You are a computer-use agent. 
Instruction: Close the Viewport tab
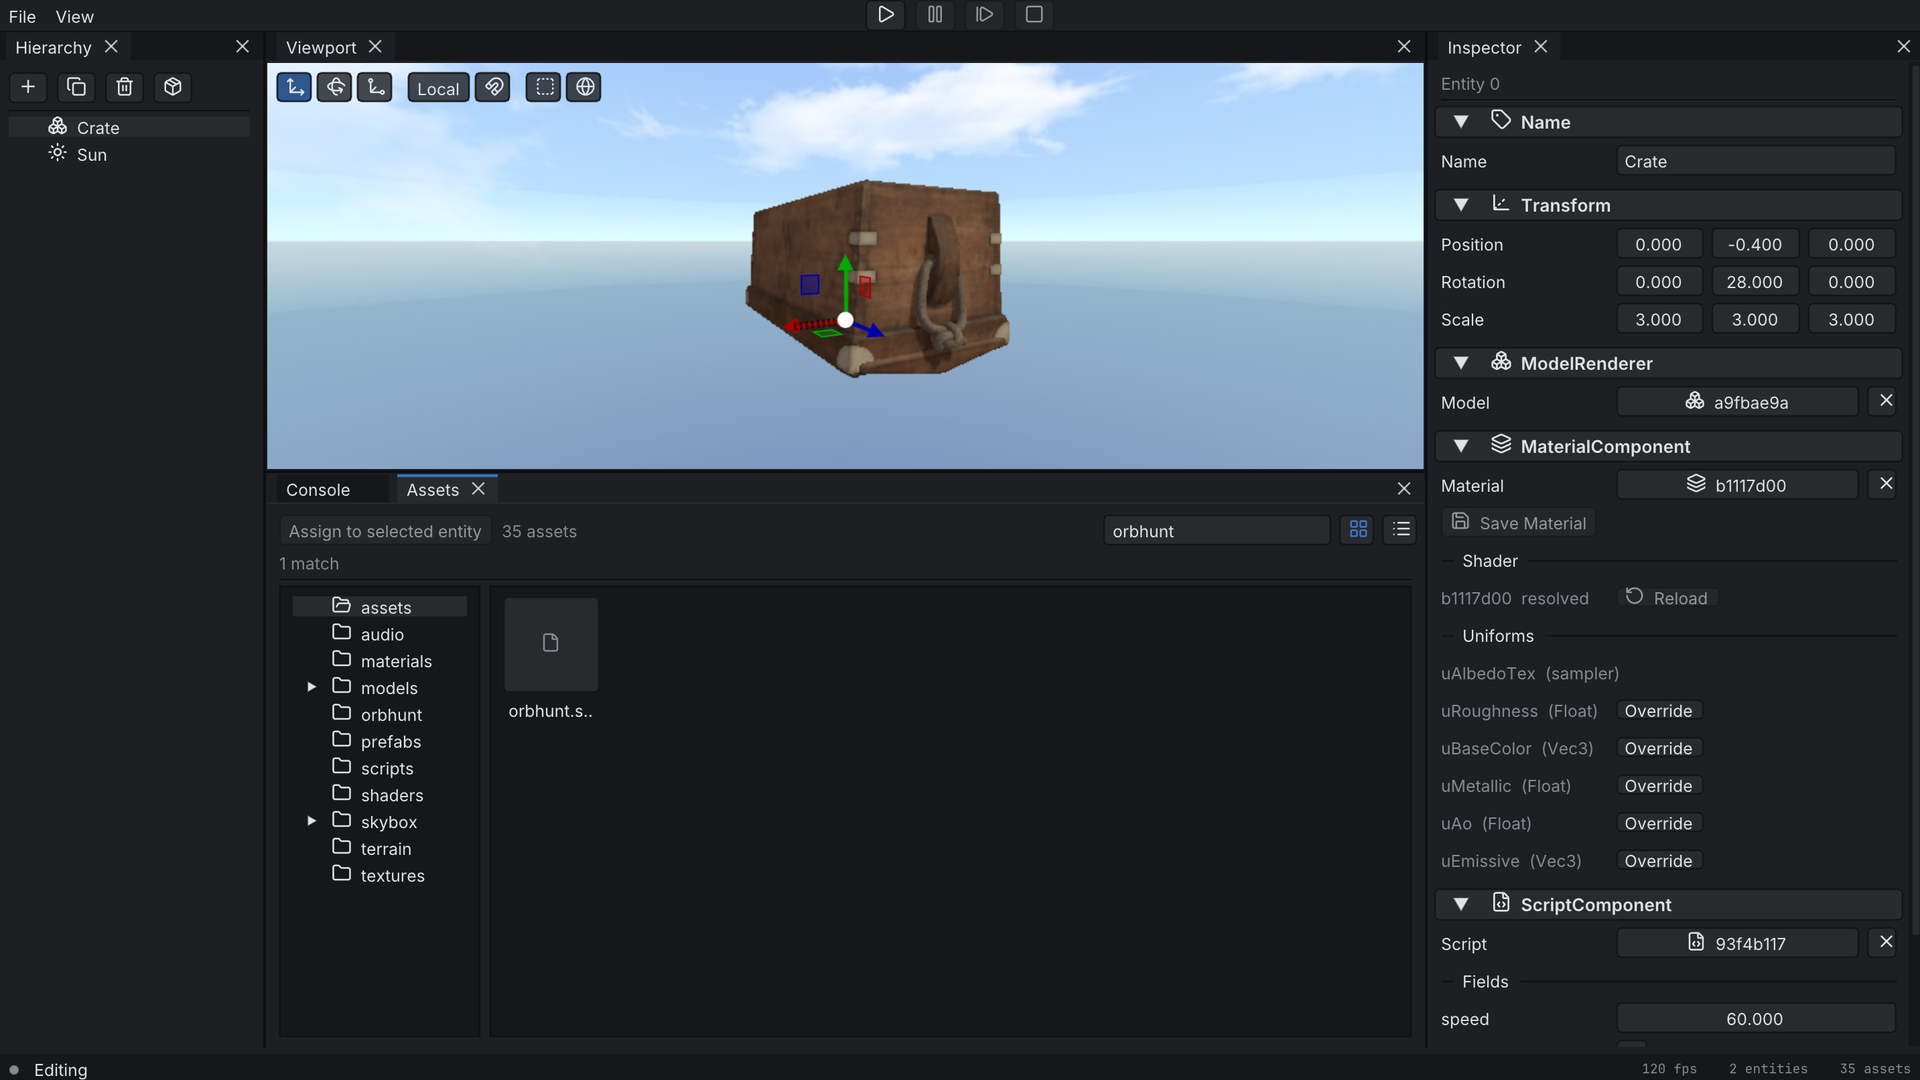point(375,47)
